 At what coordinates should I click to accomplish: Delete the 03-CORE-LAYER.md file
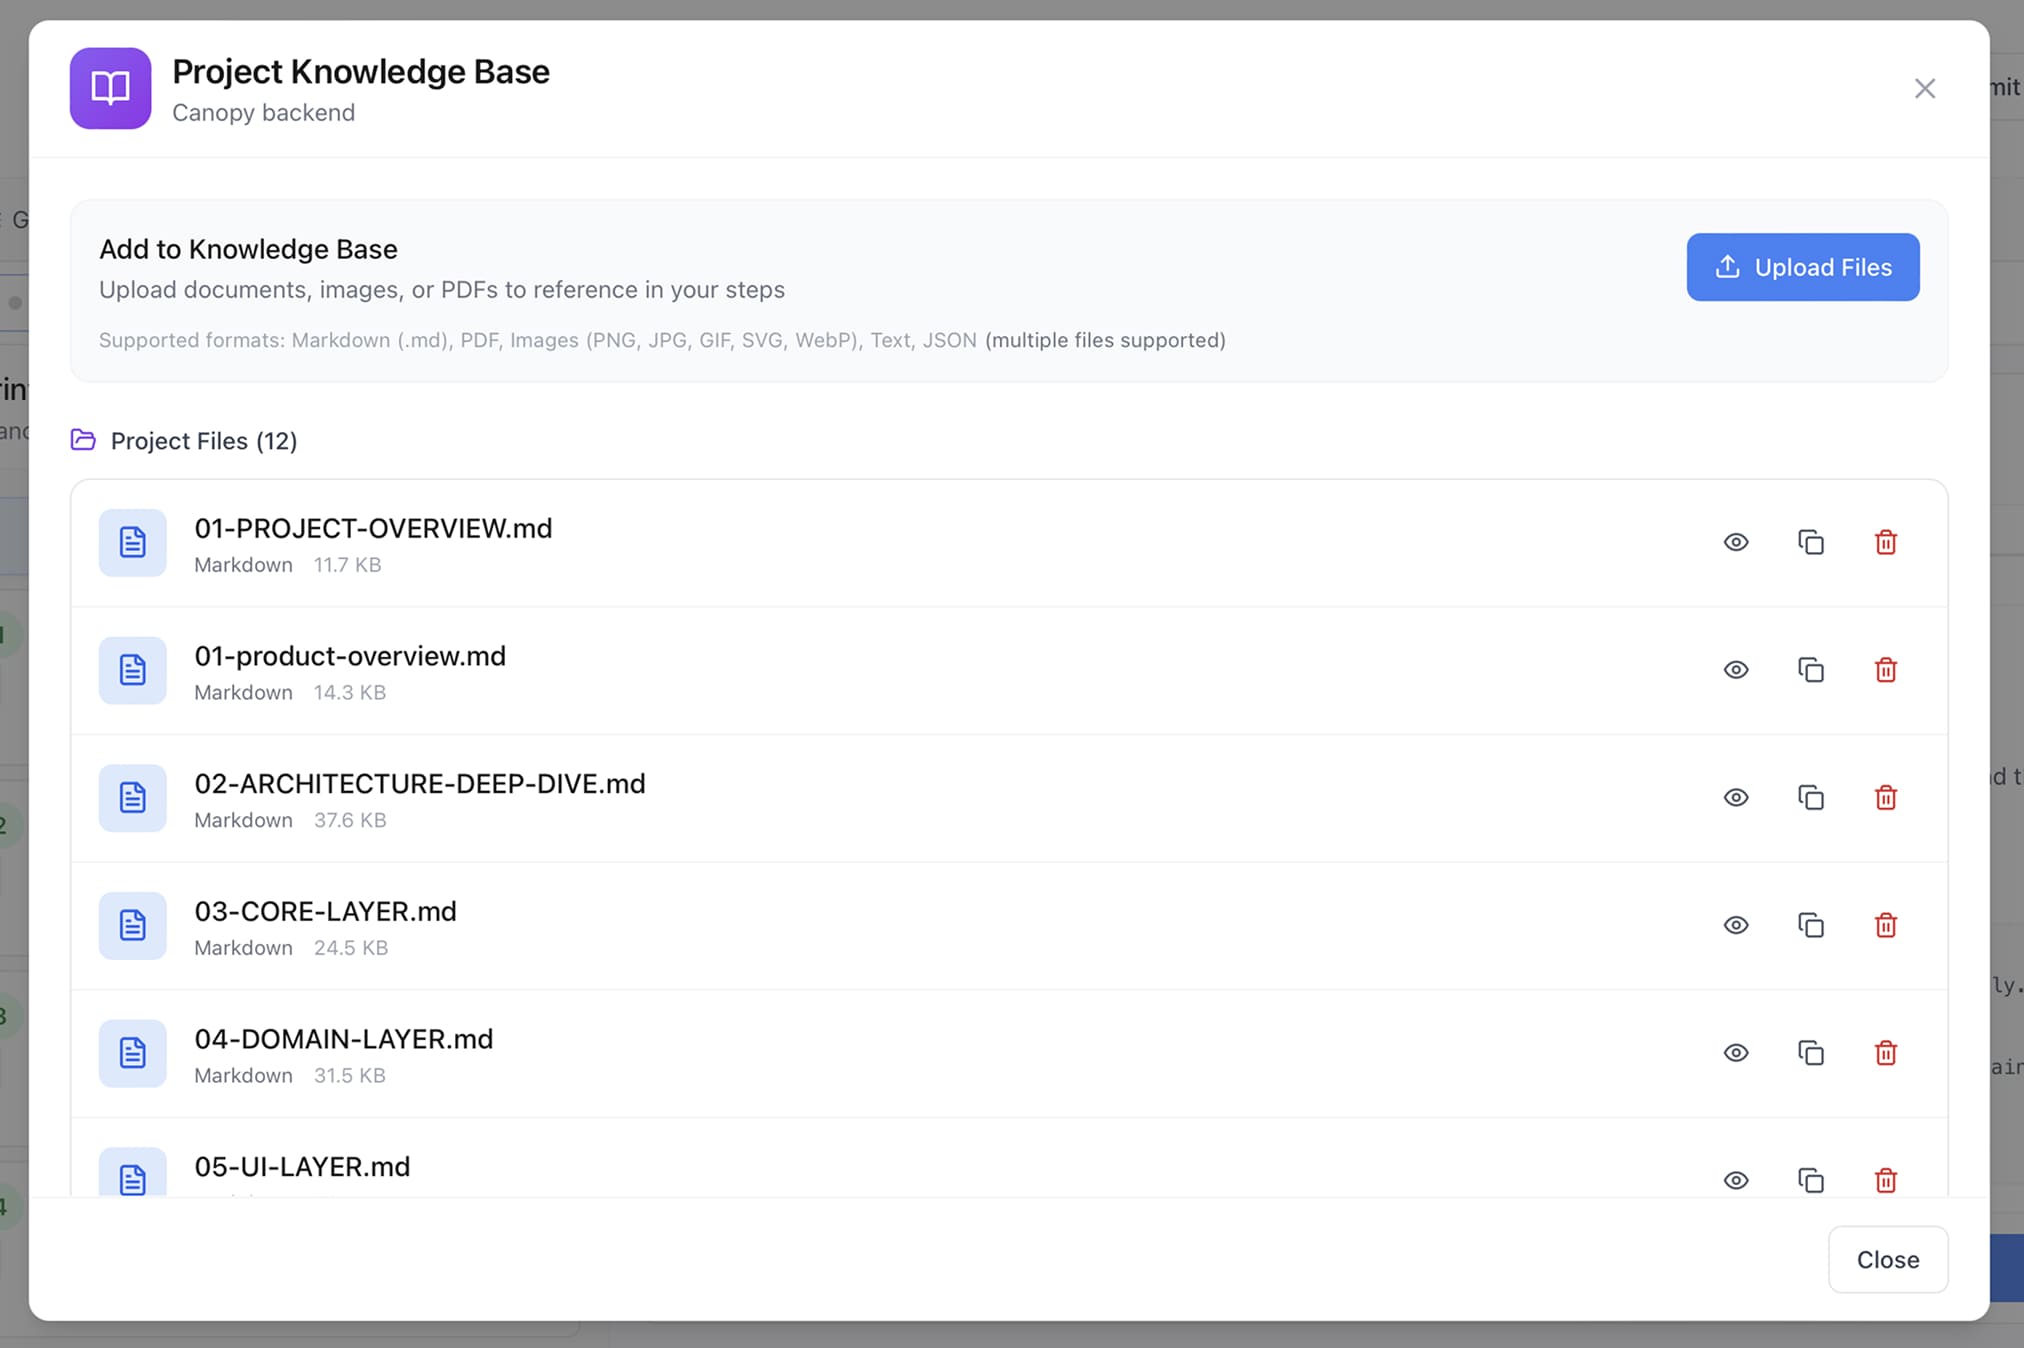point(1886,925)
